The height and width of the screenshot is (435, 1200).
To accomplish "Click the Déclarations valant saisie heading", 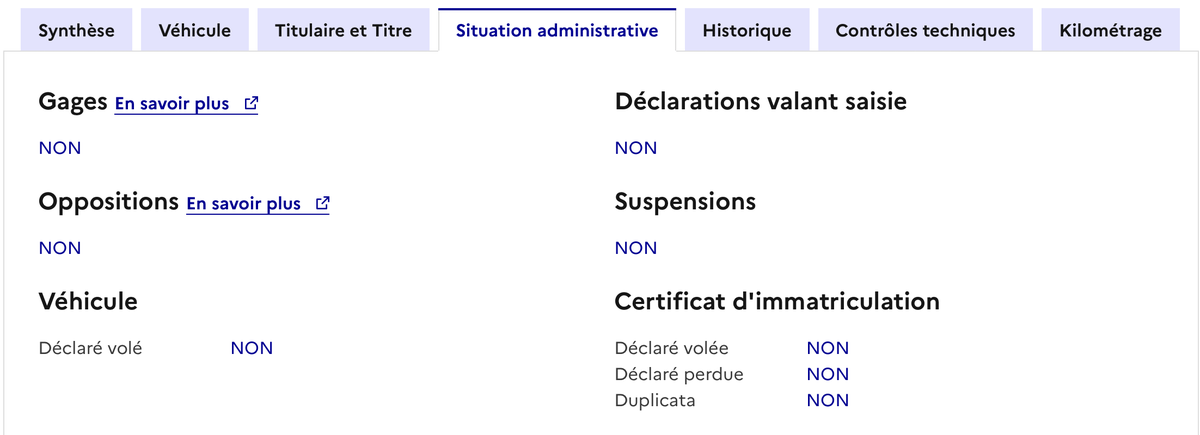I will click(760, 101).
